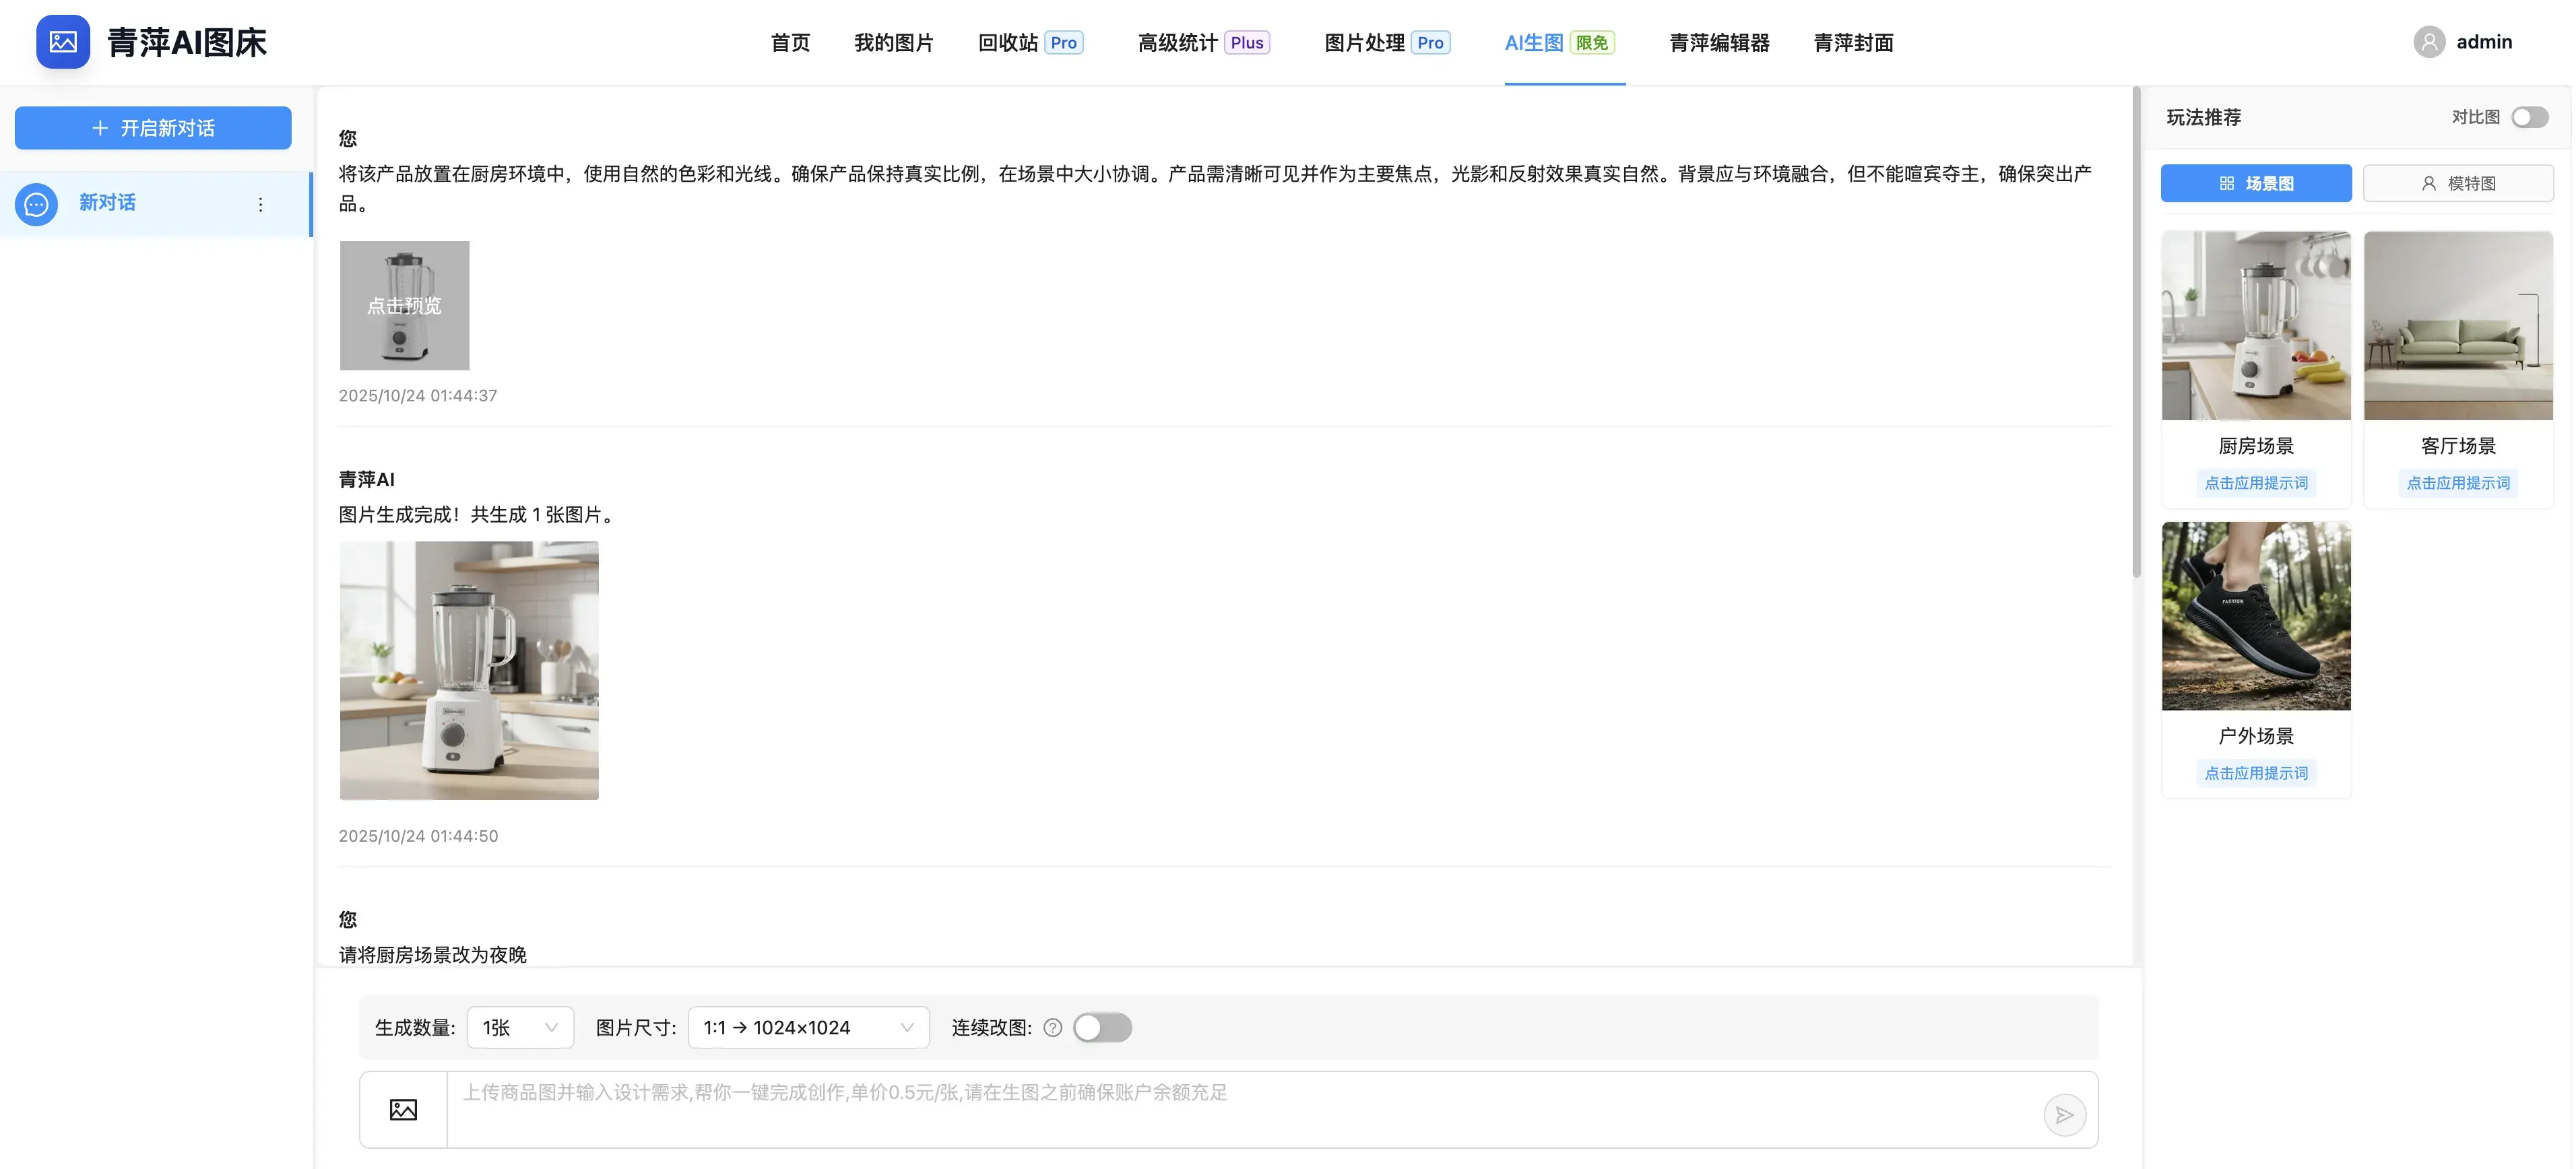The image size is (2576, 1169).
Task: Toggle the 对比图 switch
Action: click(x=2530, y=117)
